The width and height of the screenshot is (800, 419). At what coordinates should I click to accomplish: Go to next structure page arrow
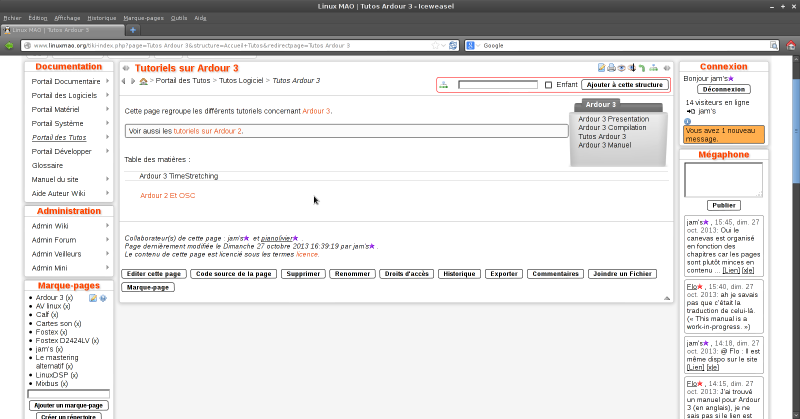(x=133, y=81)
